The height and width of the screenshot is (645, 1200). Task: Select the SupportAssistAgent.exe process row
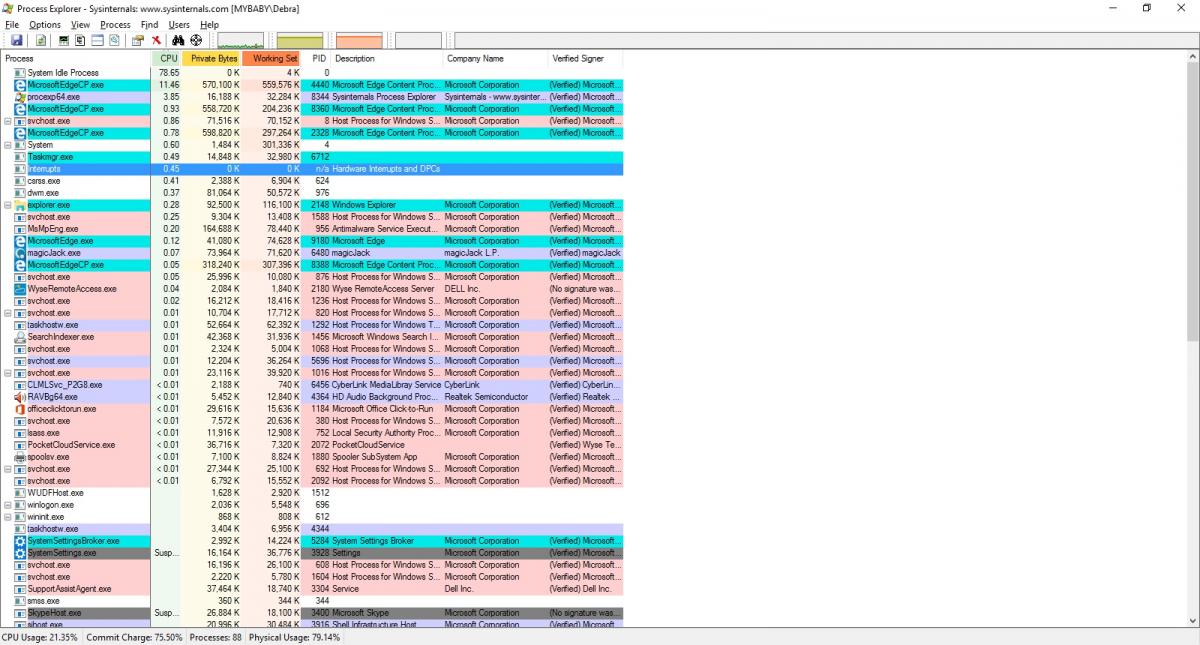(312, 589)
